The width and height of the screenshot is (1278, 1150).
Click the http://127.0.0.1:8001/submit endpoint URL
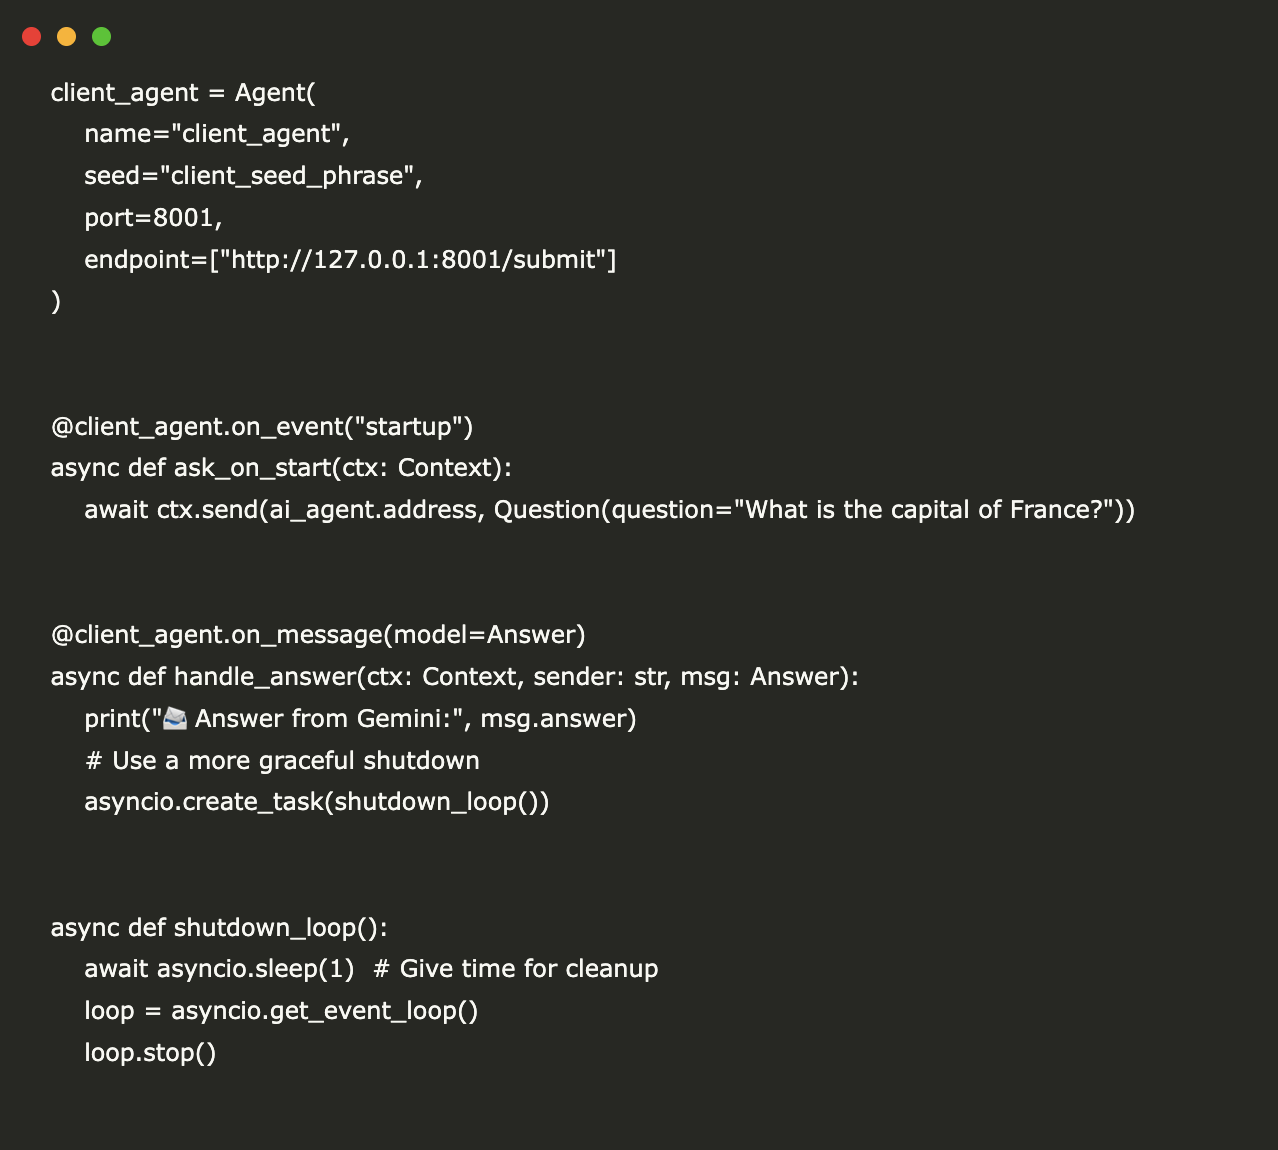418,260
